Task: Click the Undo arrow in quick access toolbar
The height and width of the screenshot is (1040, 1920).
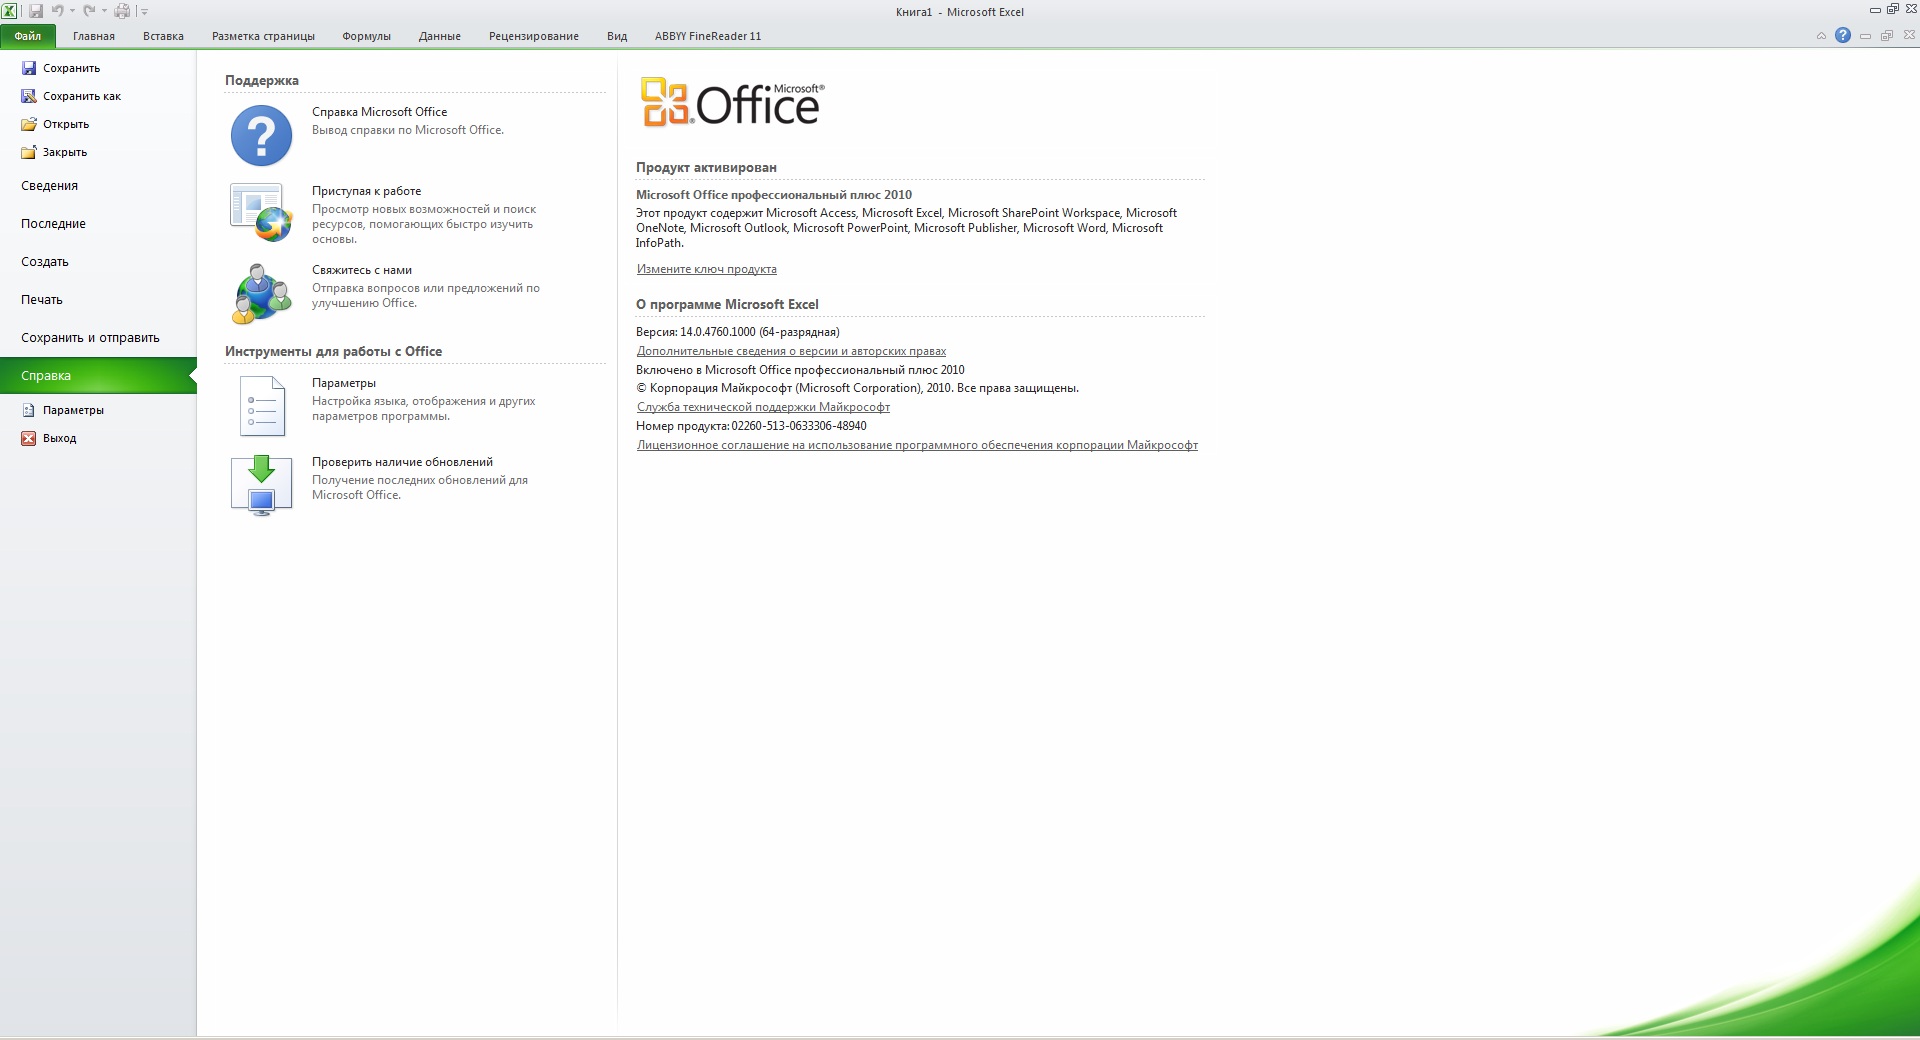Action: [x=58, y=11]
